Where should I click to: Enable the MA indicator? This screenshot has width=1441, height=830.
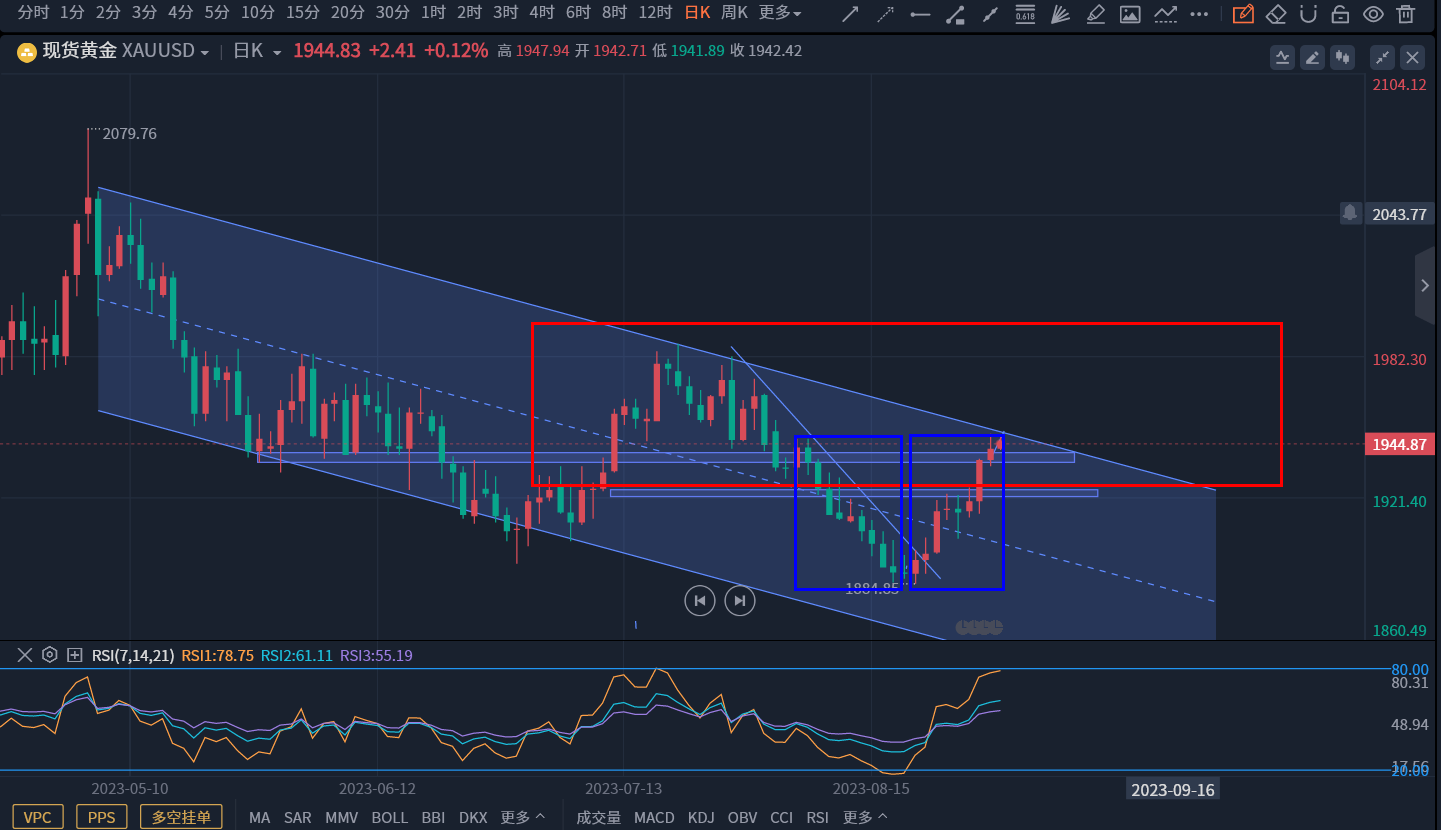coord(259,817)
